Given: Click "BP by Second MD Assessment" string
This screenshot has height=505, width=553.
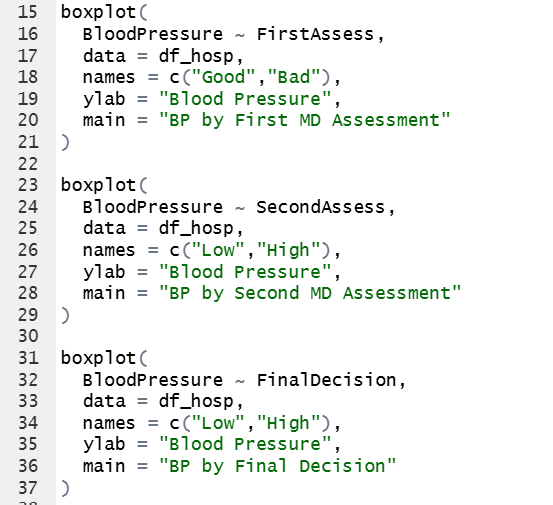Looking at the screenshot, I should coord(310,293).
